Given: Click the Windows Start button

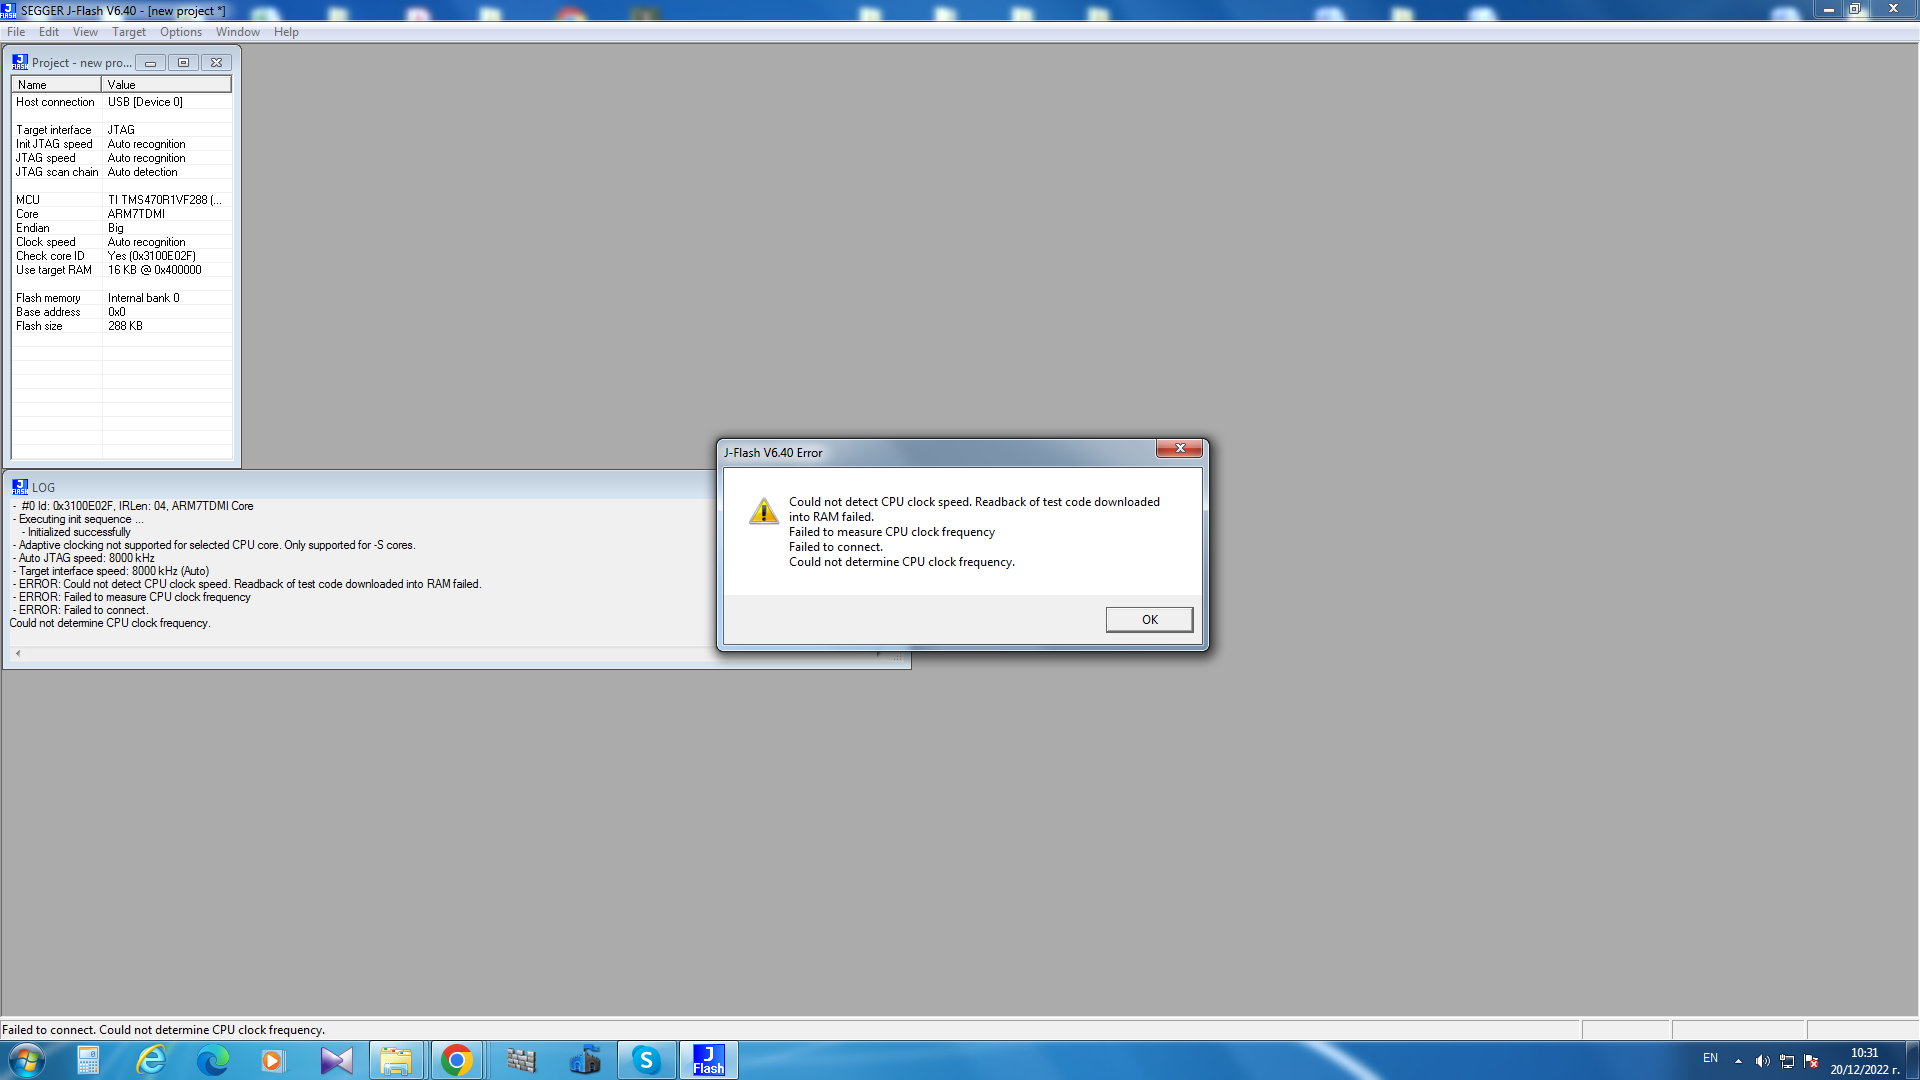Looking at the screenshot, I should (26, 1060).
